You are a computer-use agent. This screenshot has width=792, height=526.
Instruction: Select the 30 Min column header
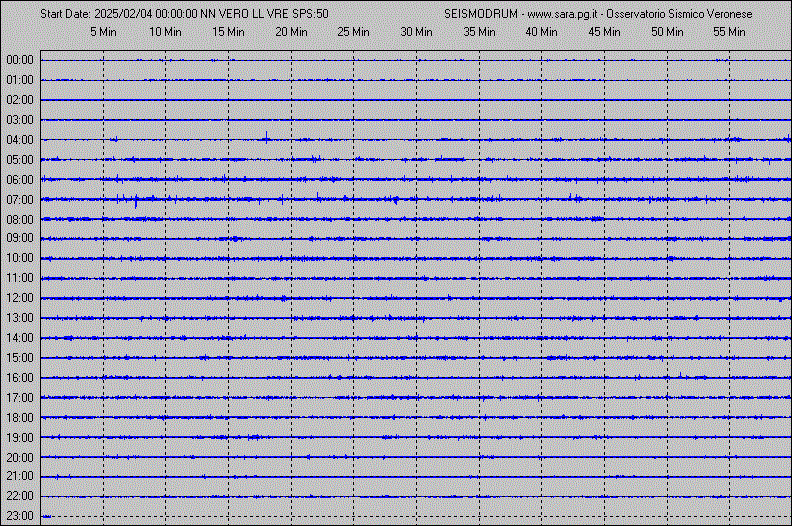point(417,32)
